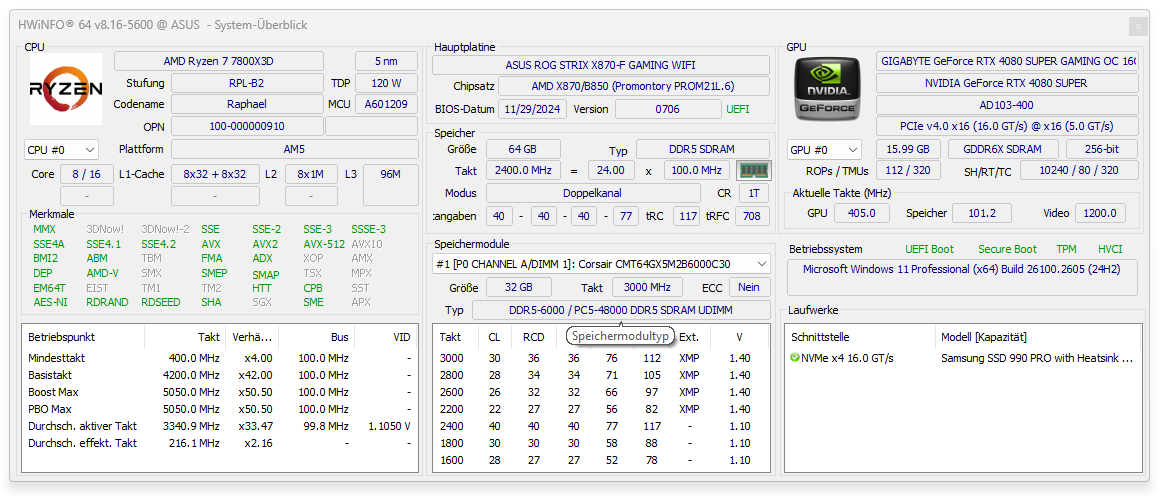Click the BIOS date 11/29/2024 field
Viewport: 1172px width, 496px height.
(532, 109)
